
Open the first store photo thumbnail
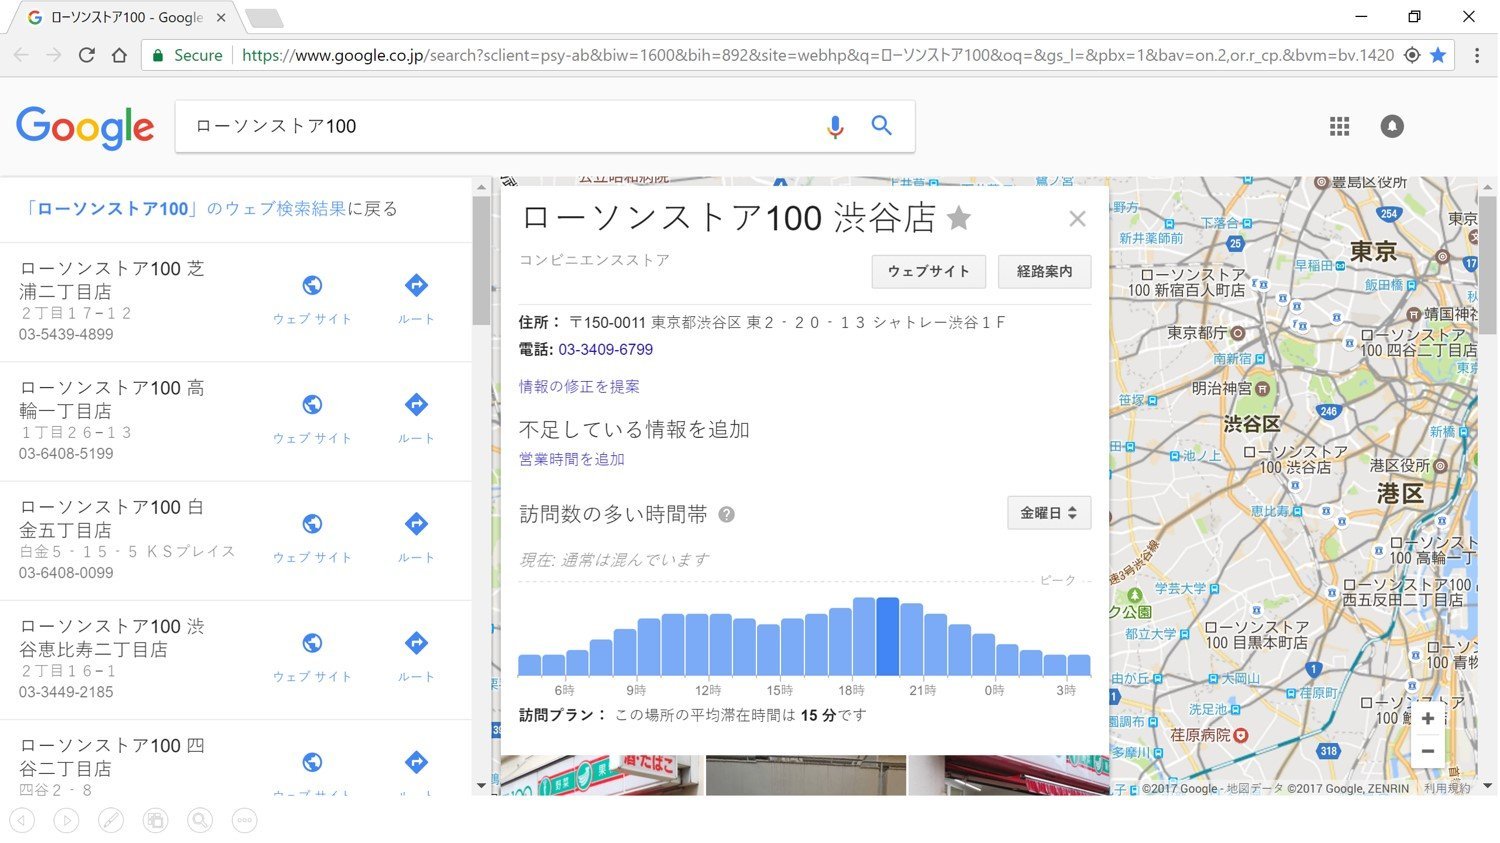point(600,775)
